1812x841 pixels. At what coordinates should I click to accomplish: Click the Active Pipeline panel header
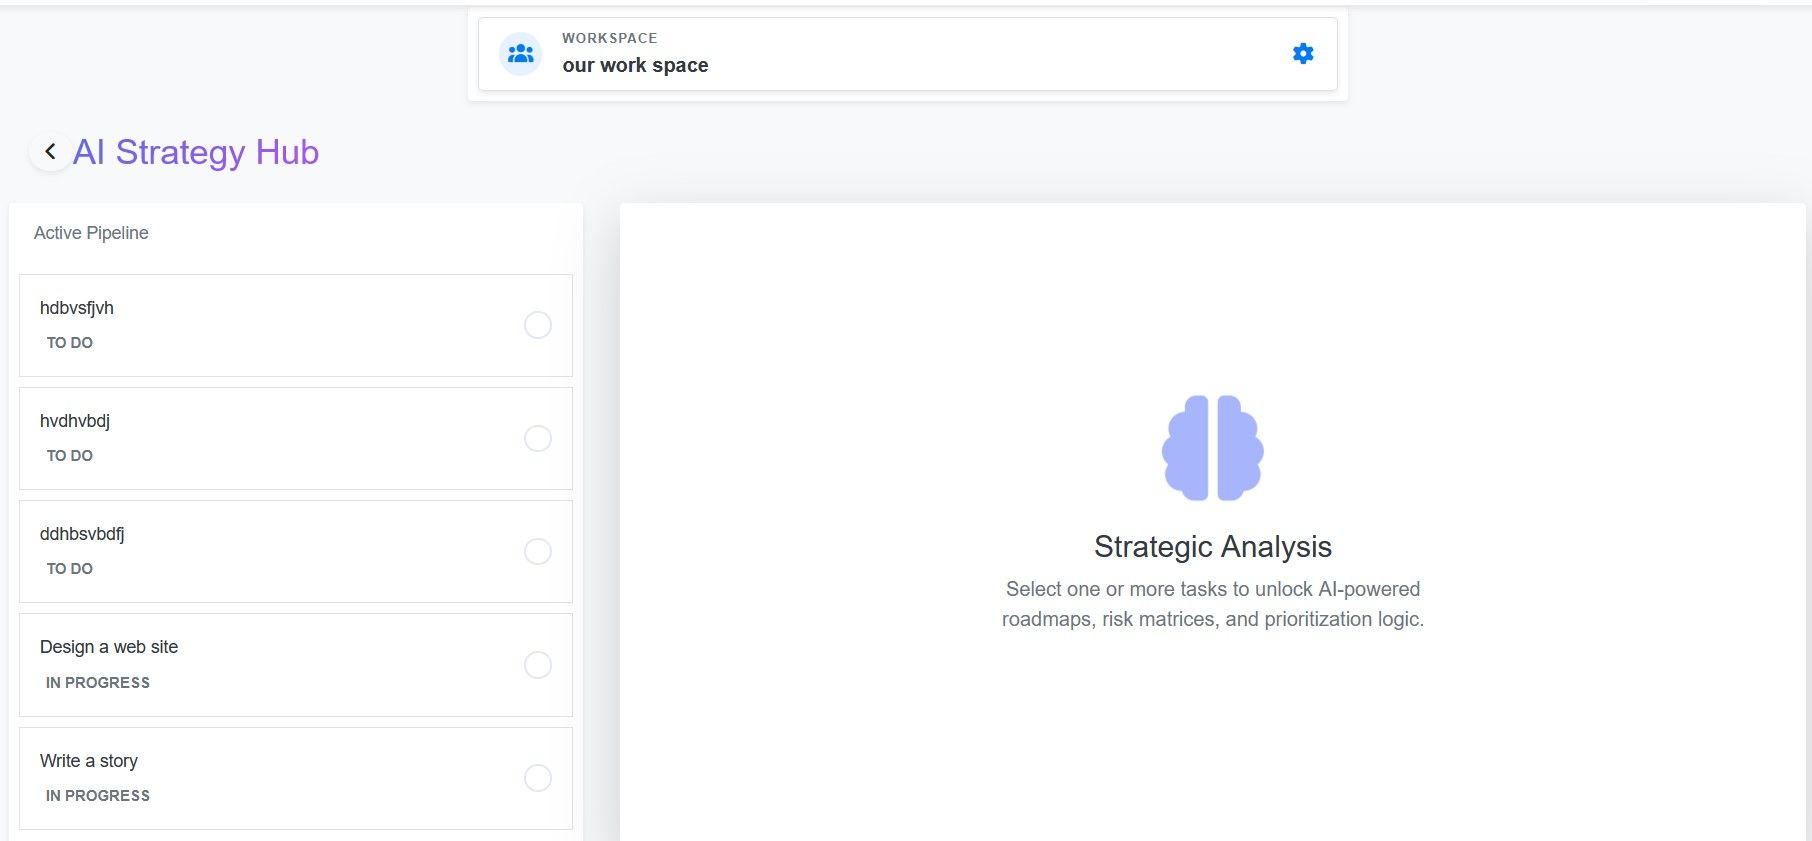tap(91, 233)
